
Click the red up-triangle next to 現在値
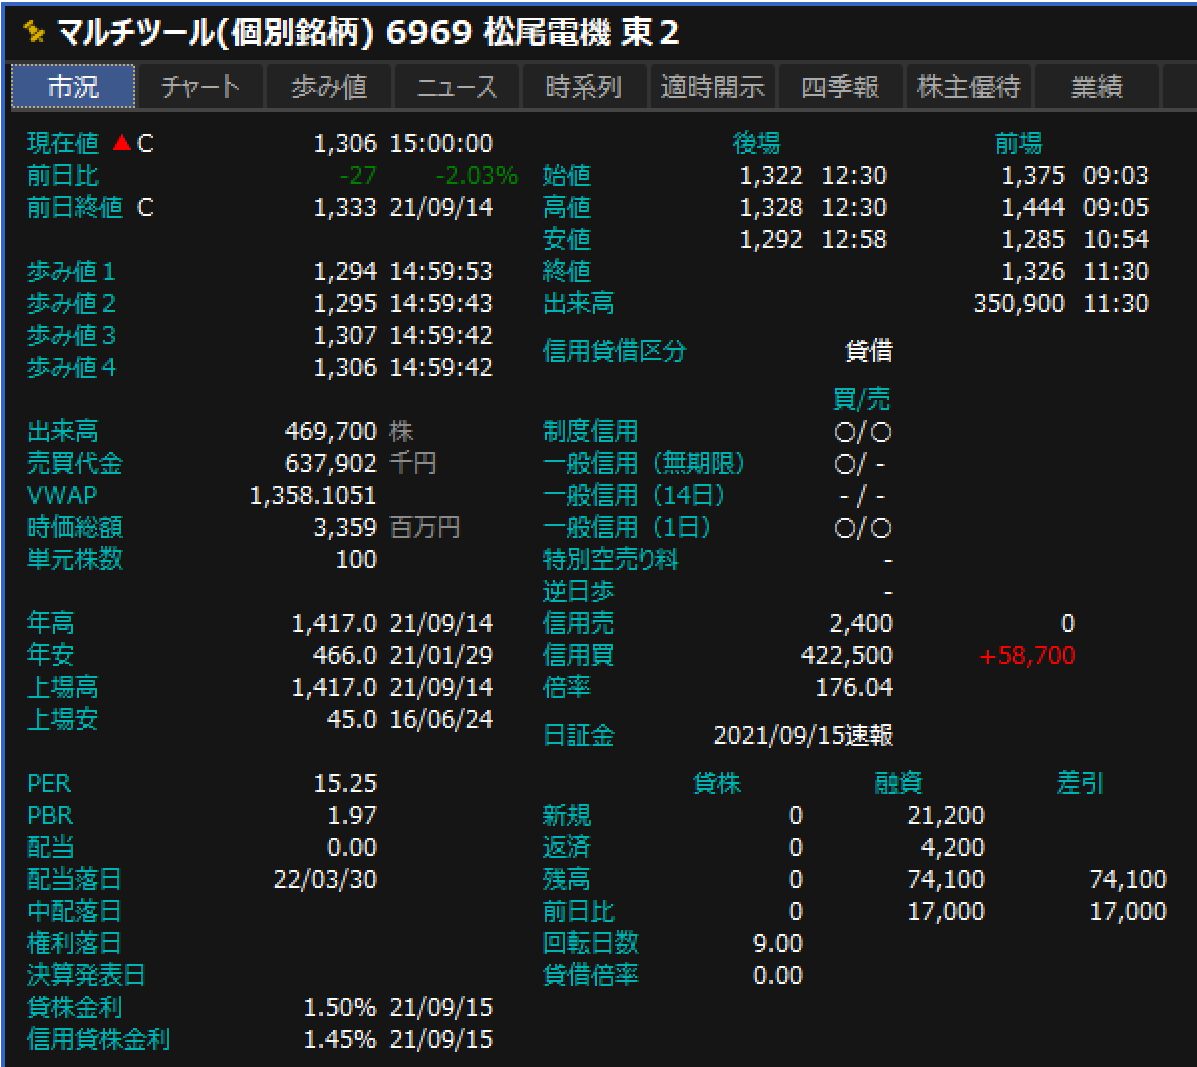click(x=121, y=143)
